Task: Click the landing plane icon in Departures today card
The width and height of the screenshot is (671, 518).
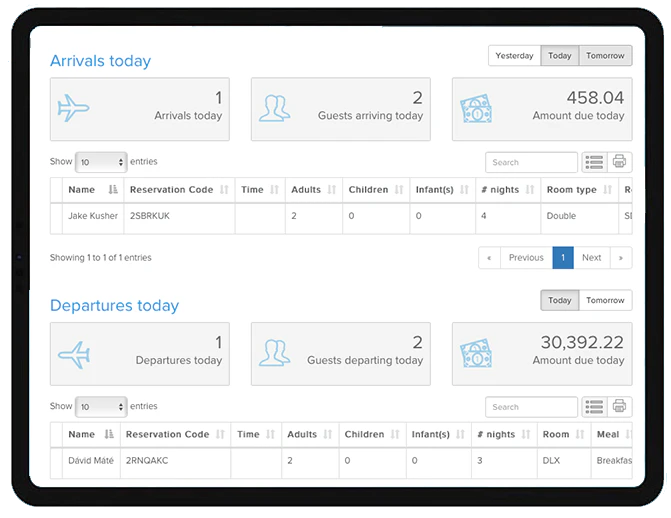Action: tap(74, 354)
